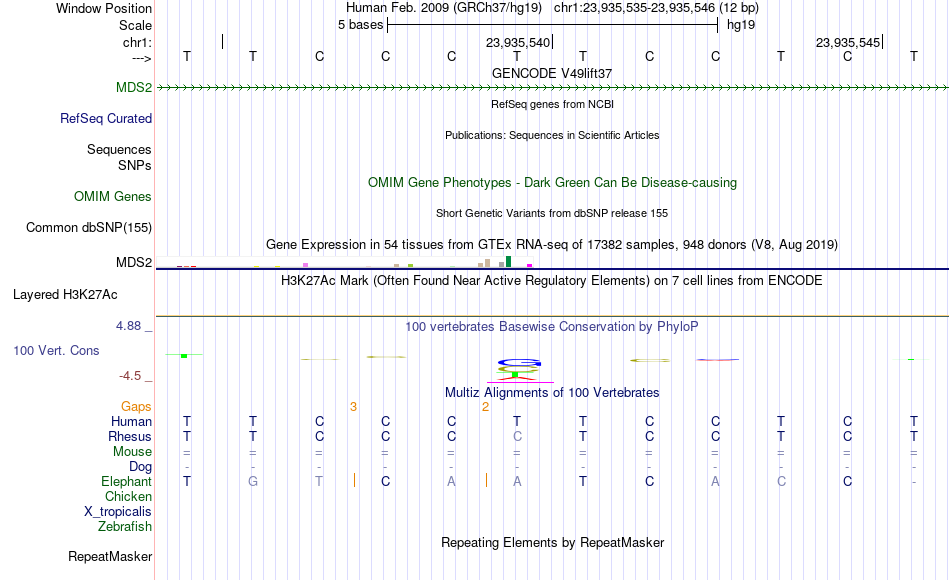Screen dimensions: 950x580
Task: Click the 'Human Feb. 2009 (GRCh37/hg19)' assembly text
Action: 443,8
